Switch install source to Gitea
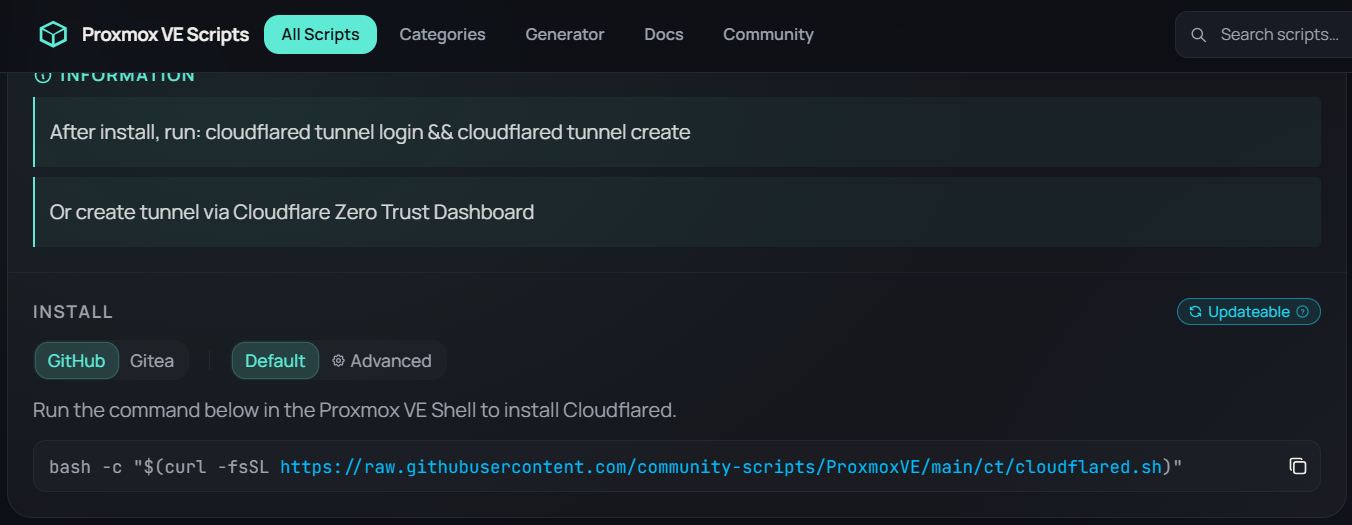This screenshot has width=1352, height=525. pos(152,361)
